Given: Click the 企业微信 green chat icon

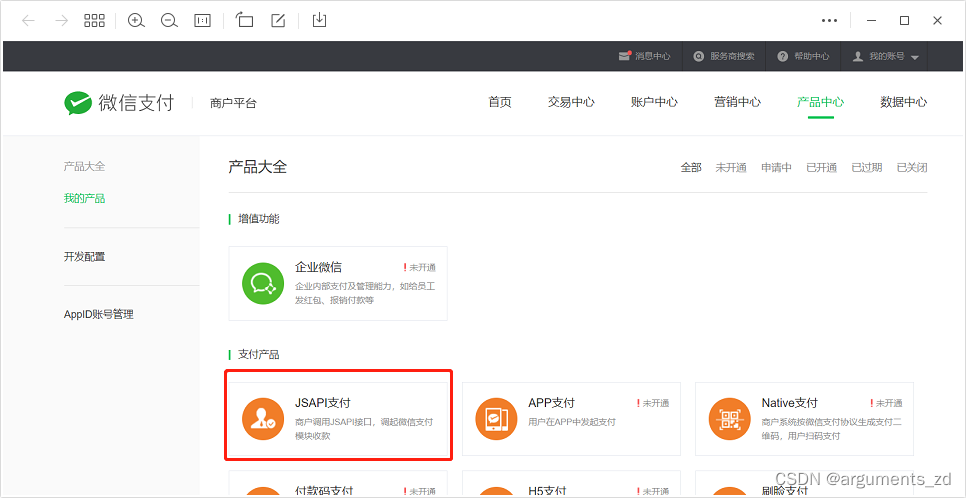Looking at the screenshot, I should click(x=262, y=283).
